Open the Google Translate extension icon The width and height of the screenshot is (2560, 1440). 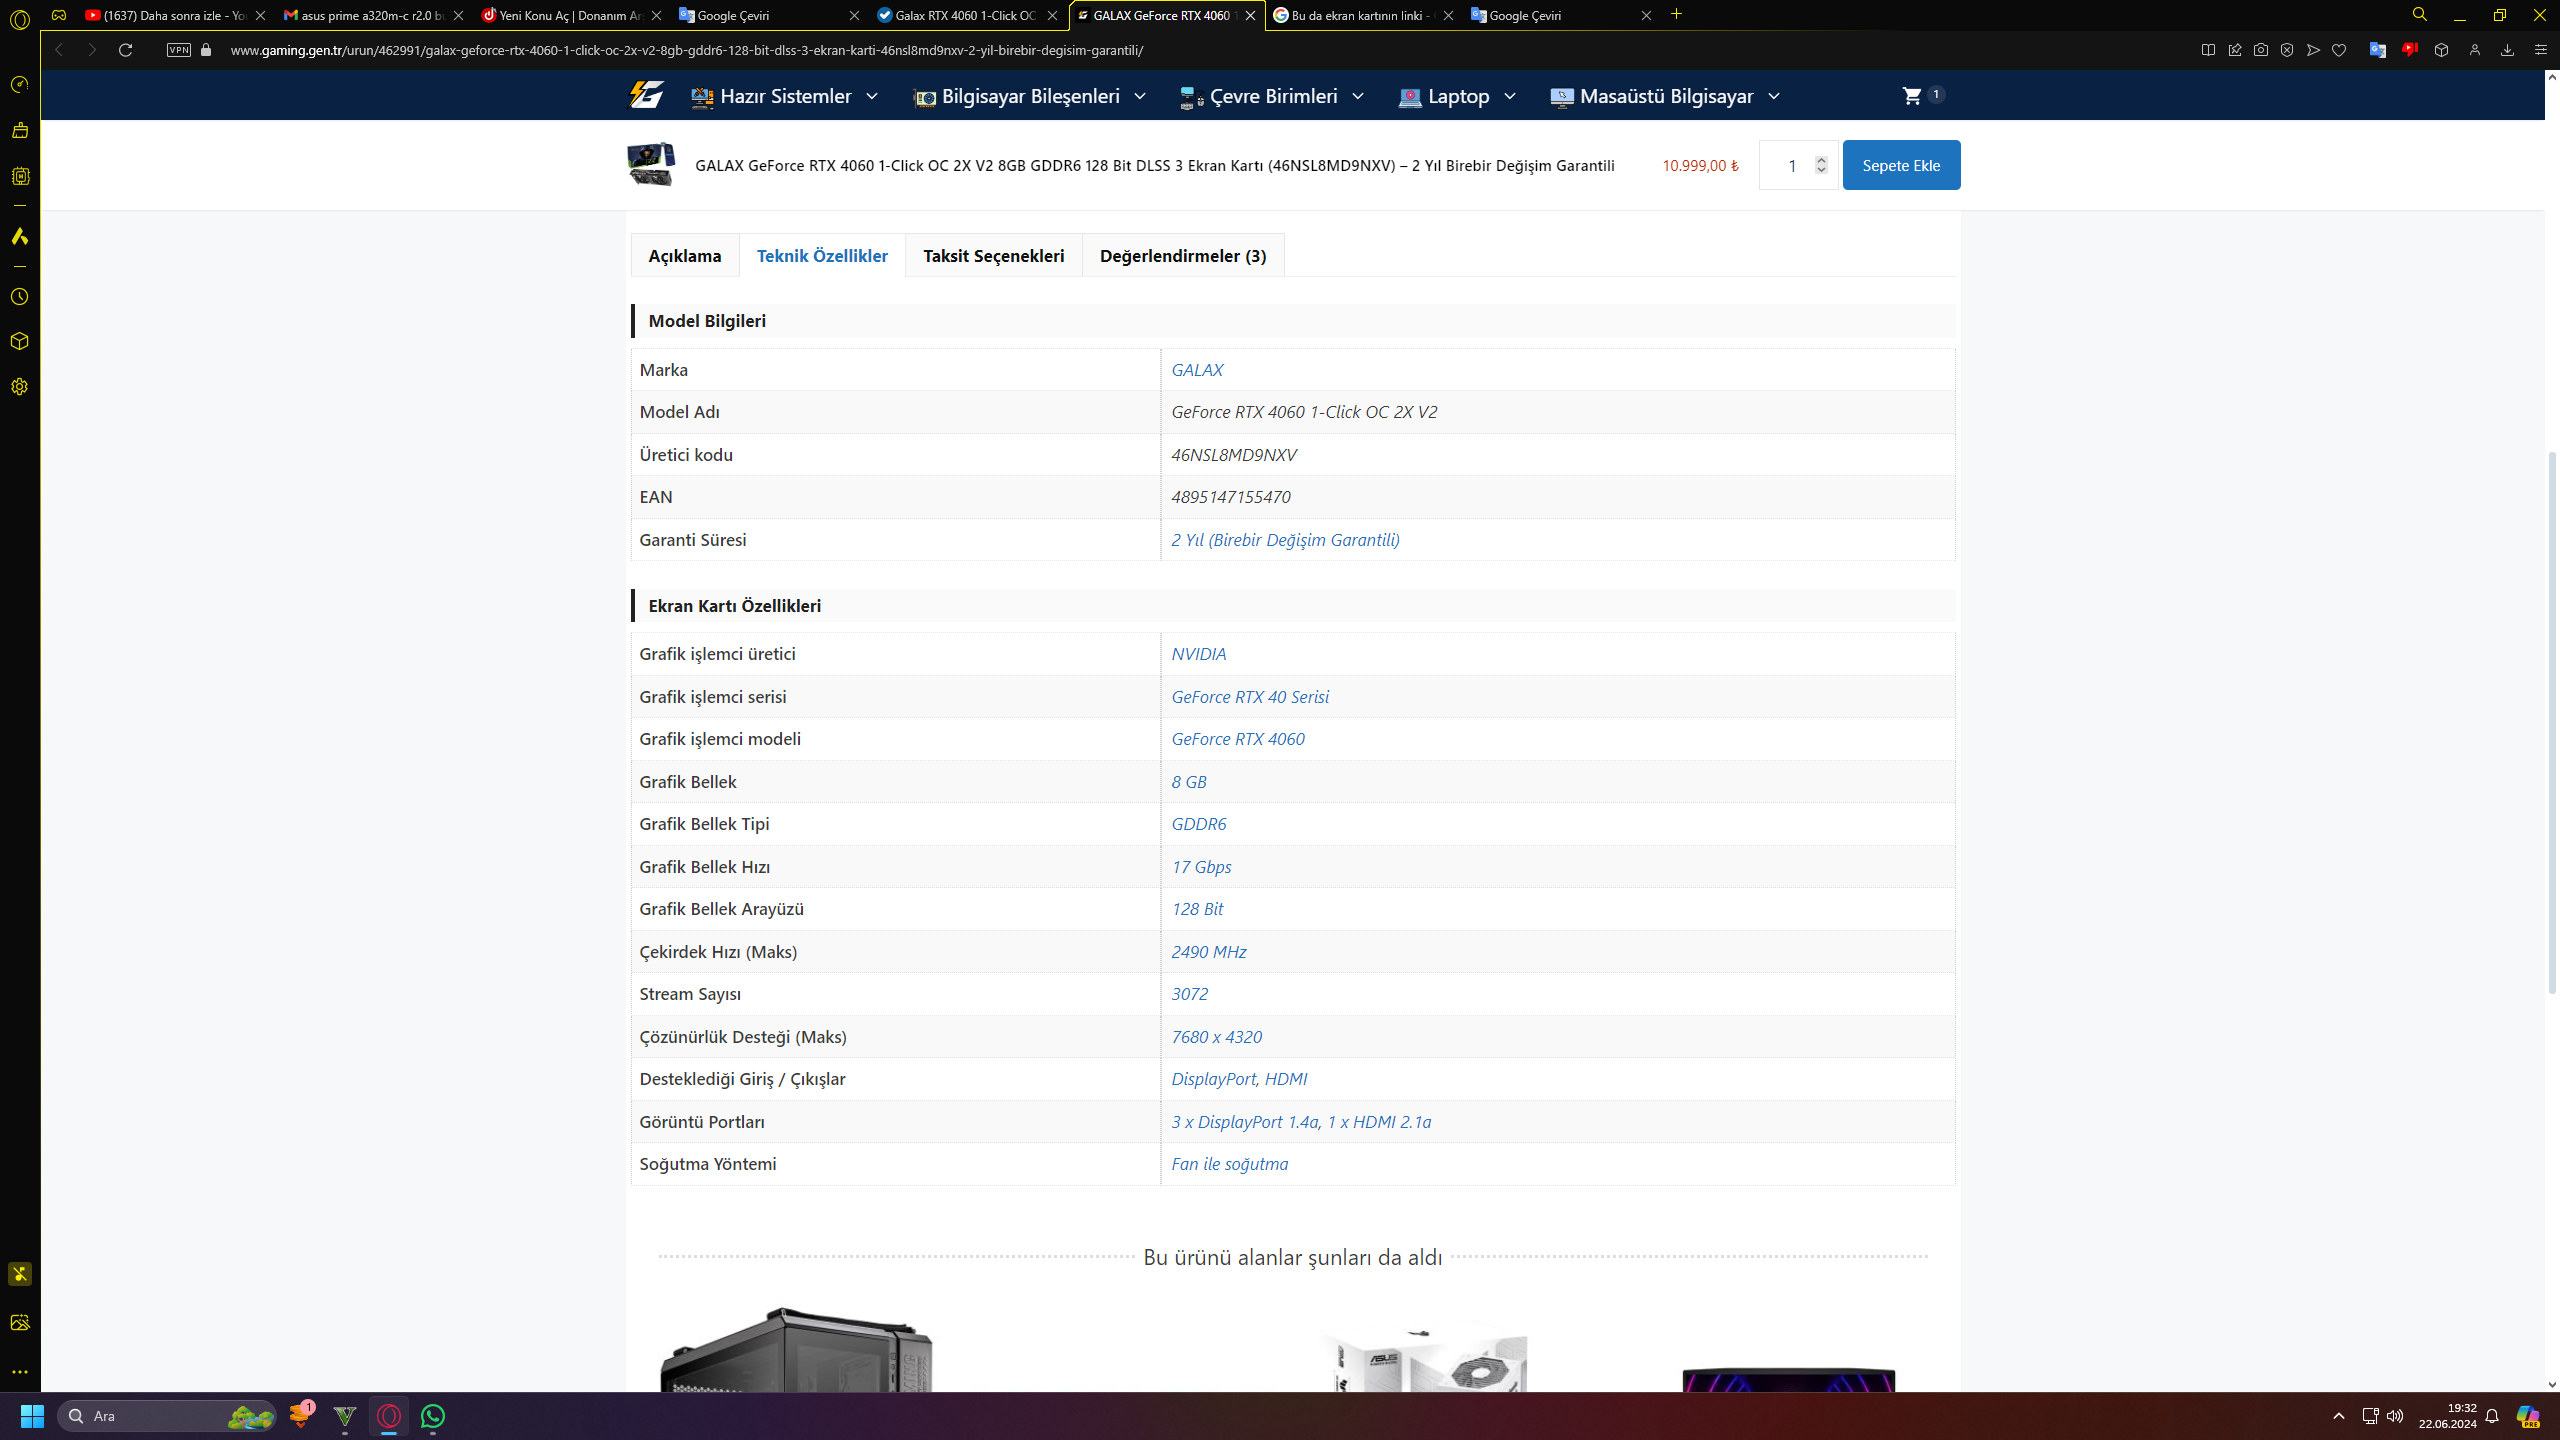[2378, 50]
